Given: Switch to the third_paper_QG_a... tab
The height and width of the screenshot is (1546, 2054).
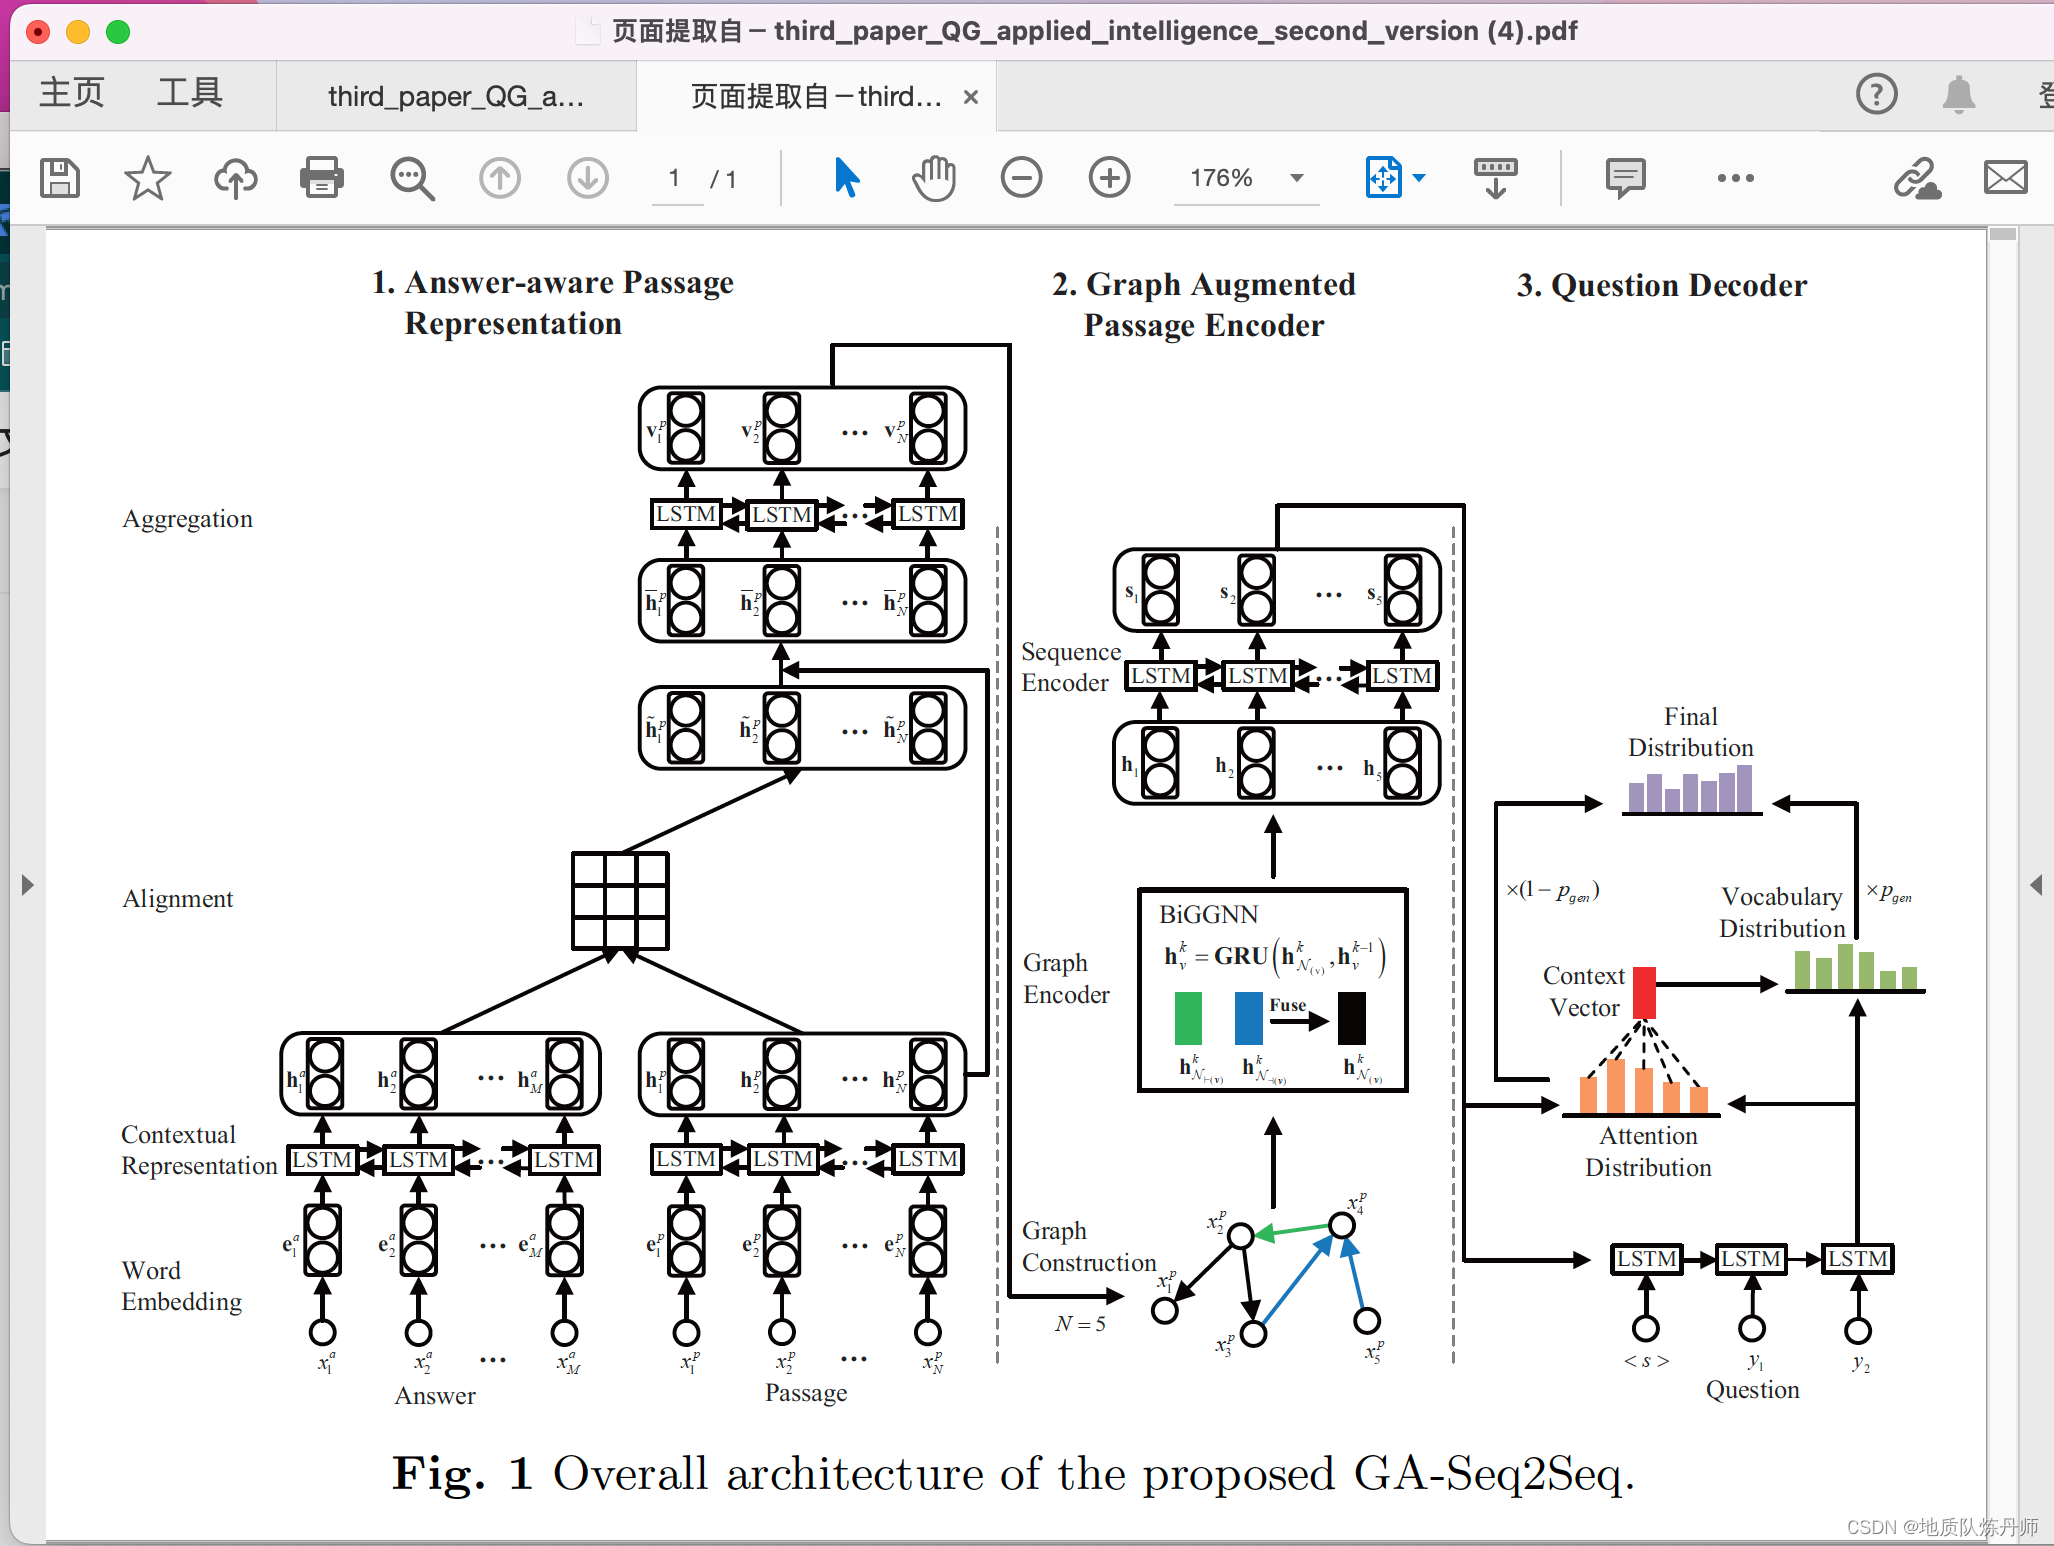Looking at the screenshot, I should 455,96.
